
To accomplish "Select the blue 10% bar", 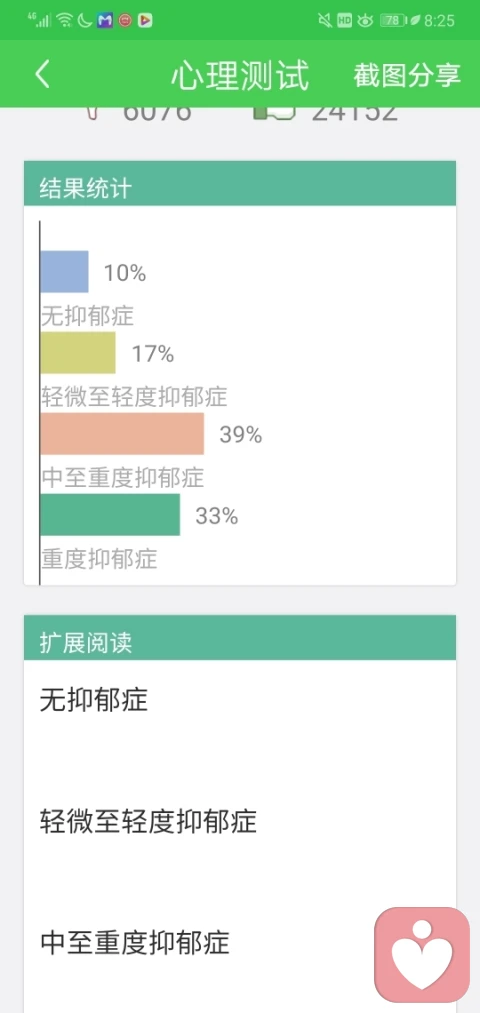I will 65,272.
